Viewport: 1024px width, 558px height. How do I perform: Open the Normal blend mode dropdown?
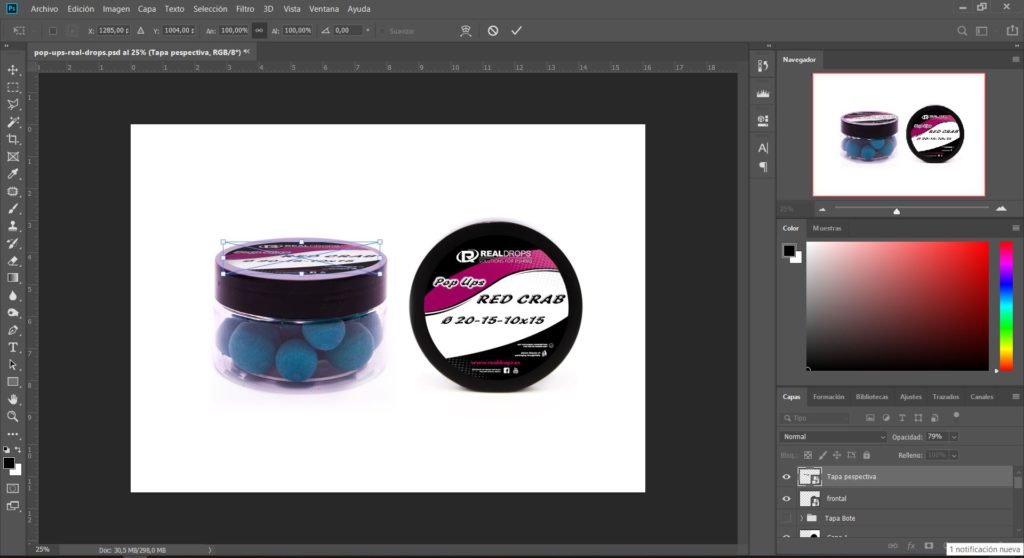833,436
